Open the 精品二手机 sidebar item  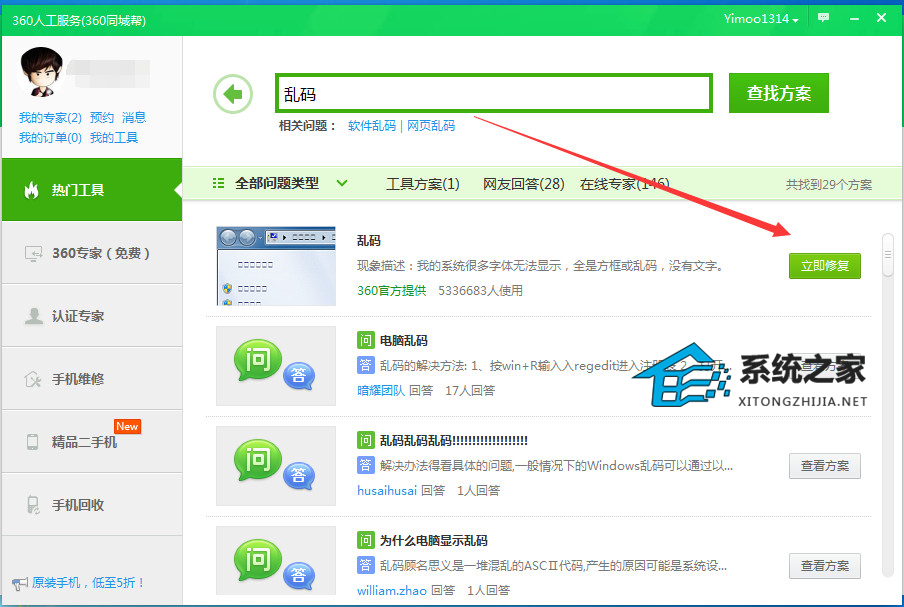click(92, 442)
